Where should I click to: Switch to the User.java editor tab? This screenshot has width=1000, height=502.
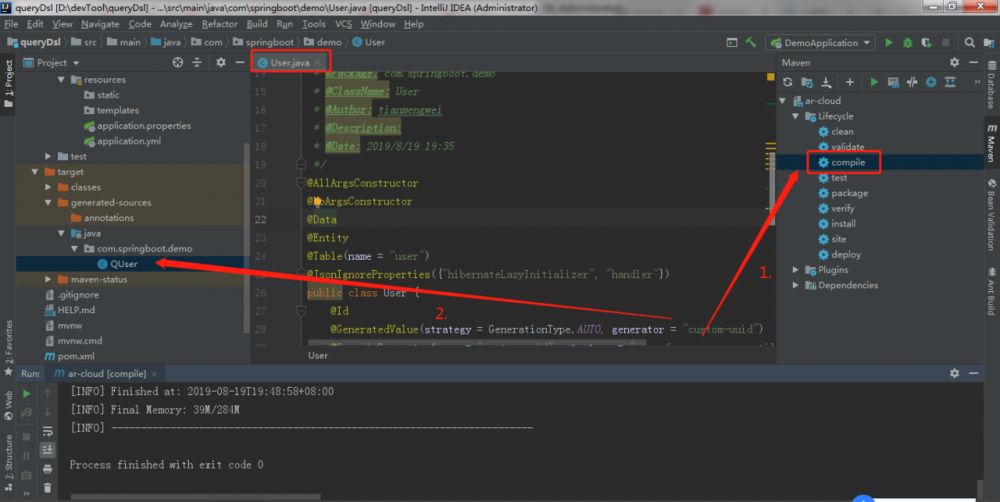coord(289,62)
